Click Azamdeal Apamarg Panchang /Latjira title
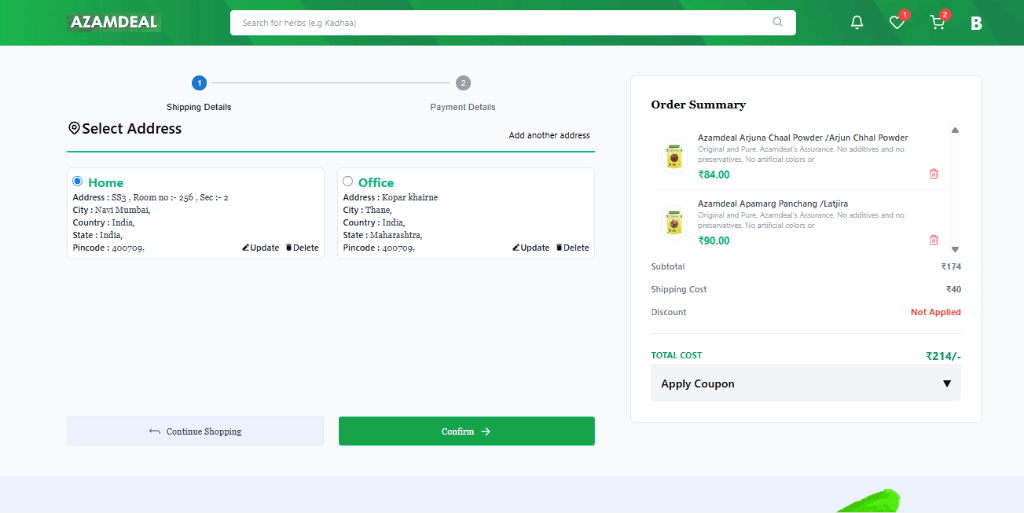This screenshot has height=513, width=1024. 773,204
